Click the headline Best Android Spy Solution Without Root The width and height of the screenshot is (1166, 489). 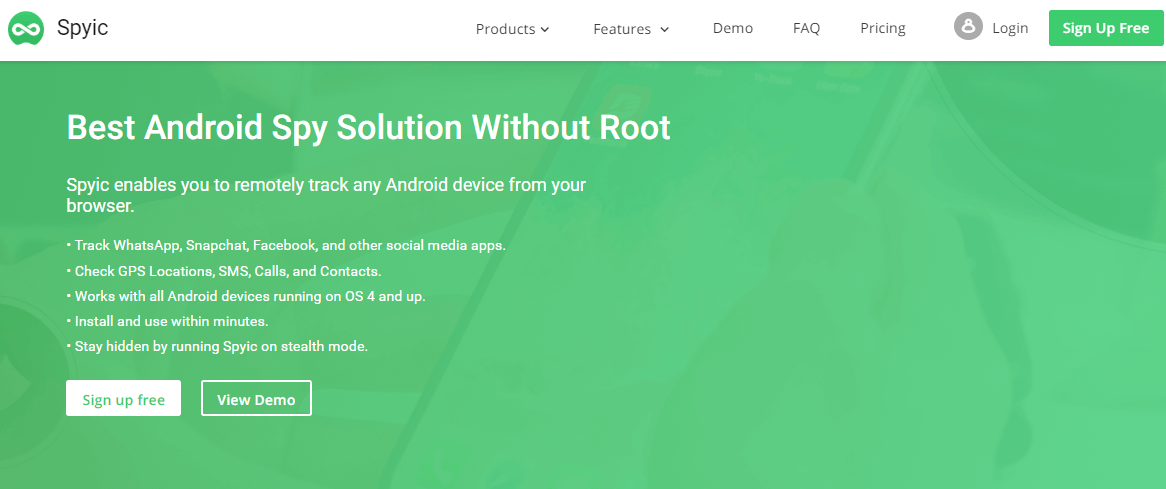[x=368, y=127]
